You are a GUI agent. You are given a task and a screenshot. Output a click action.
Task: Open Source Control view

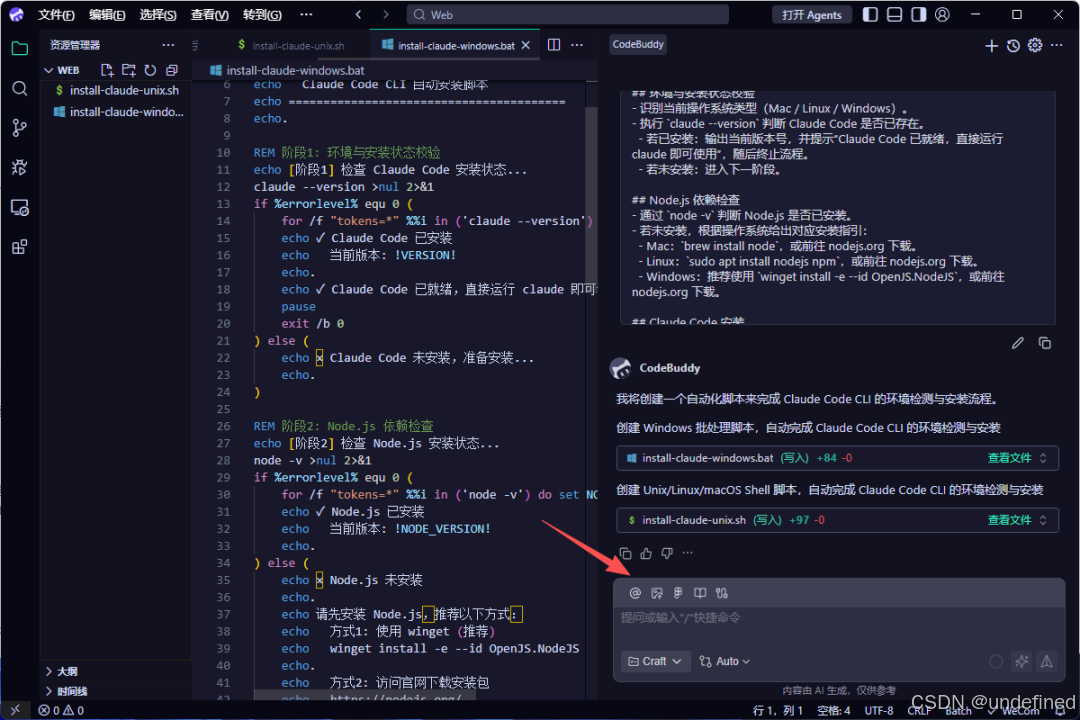(20, 127)
